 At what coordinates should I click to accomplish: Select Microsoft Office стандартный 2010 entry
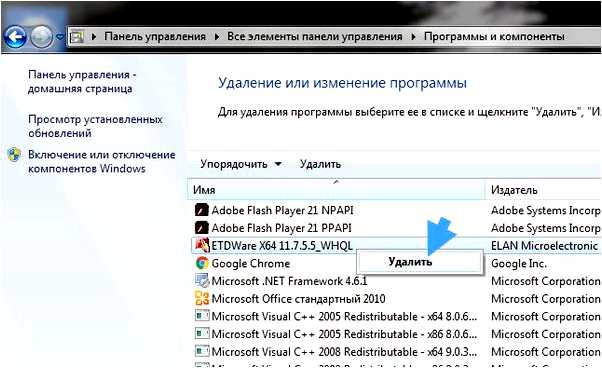[x=298, y=299]
